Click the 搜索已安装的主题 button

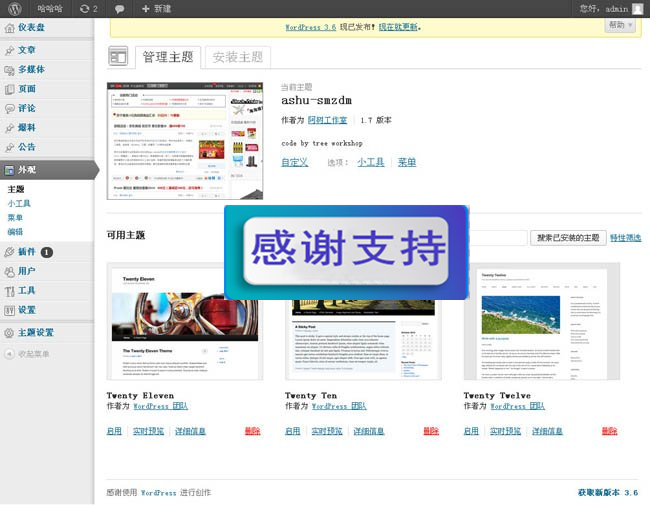coord(568,238)
